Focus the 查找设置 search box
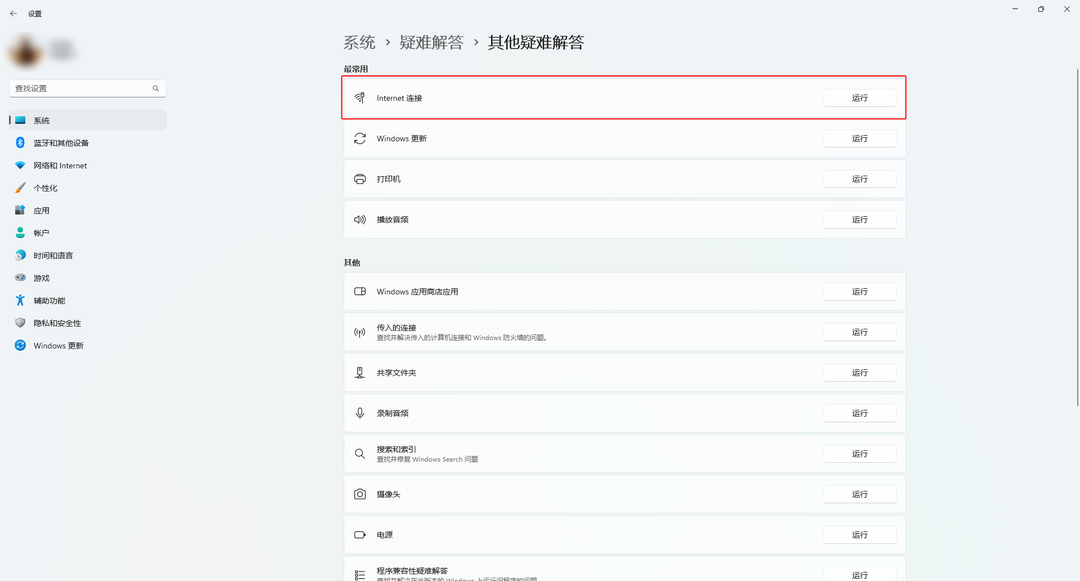 [87, 88]
